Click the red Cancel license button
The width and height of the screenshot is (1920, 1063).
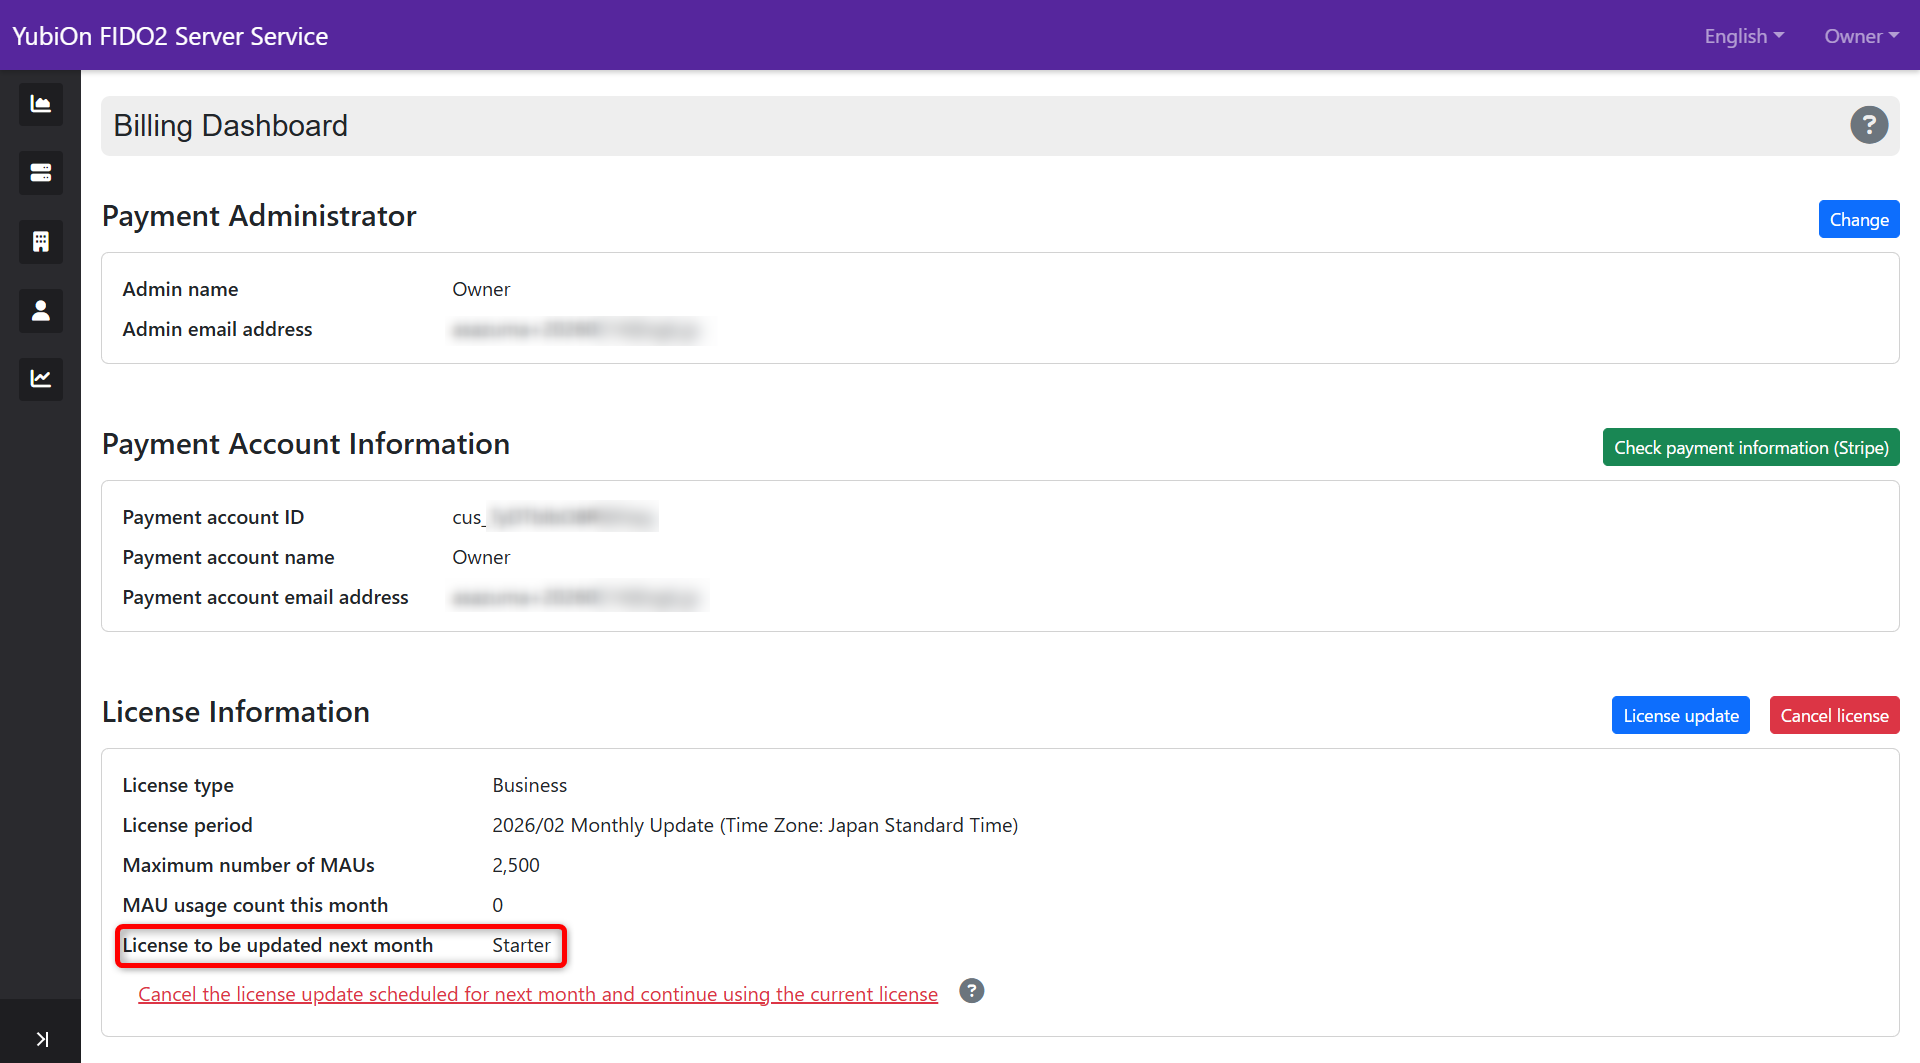1834,716
